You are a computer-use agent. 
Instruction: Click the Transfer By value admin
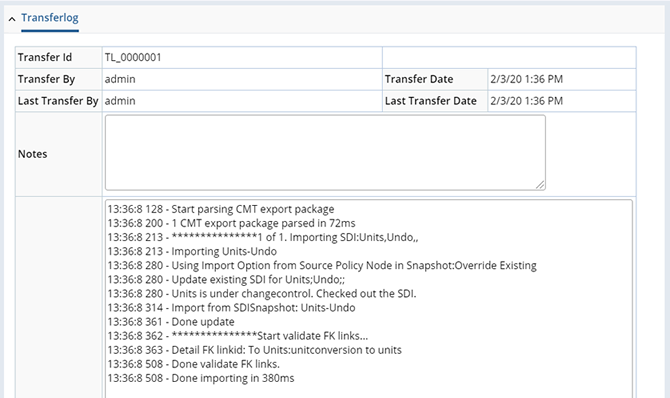[120, 79]
